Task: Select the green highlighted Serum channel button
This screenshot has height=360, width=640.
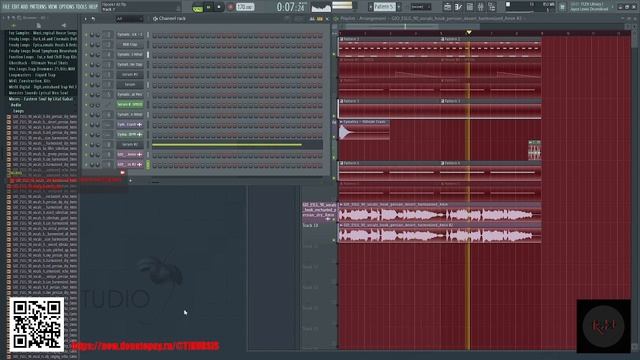Action: pyautogui.click(x=130, y=104)
